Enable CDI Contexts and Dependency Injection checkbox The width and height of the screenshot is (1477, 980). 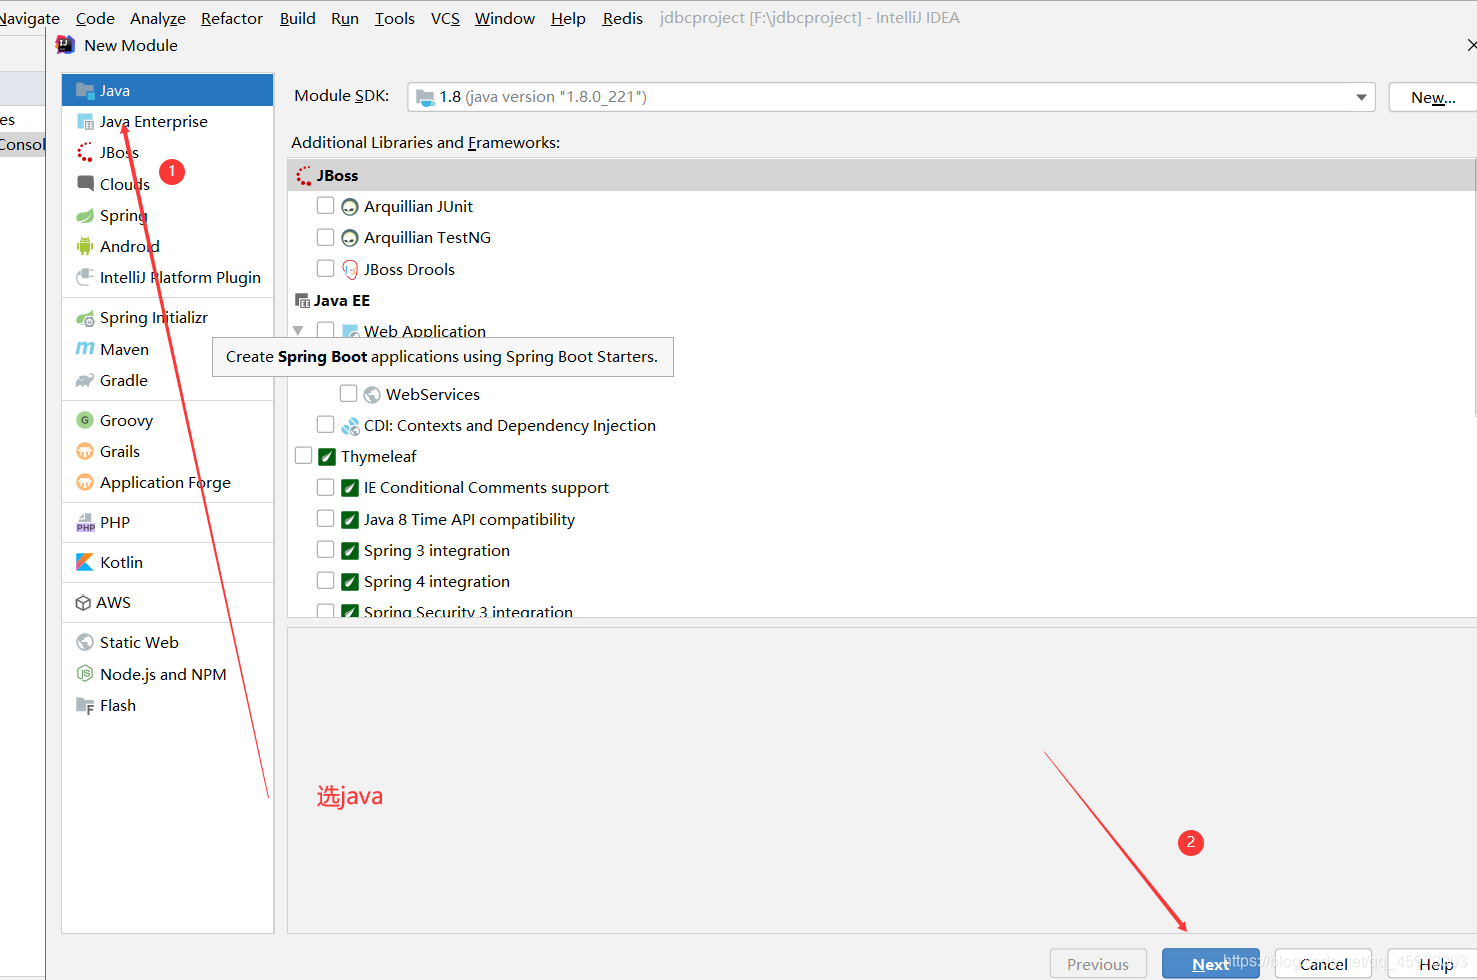(325, 424)
